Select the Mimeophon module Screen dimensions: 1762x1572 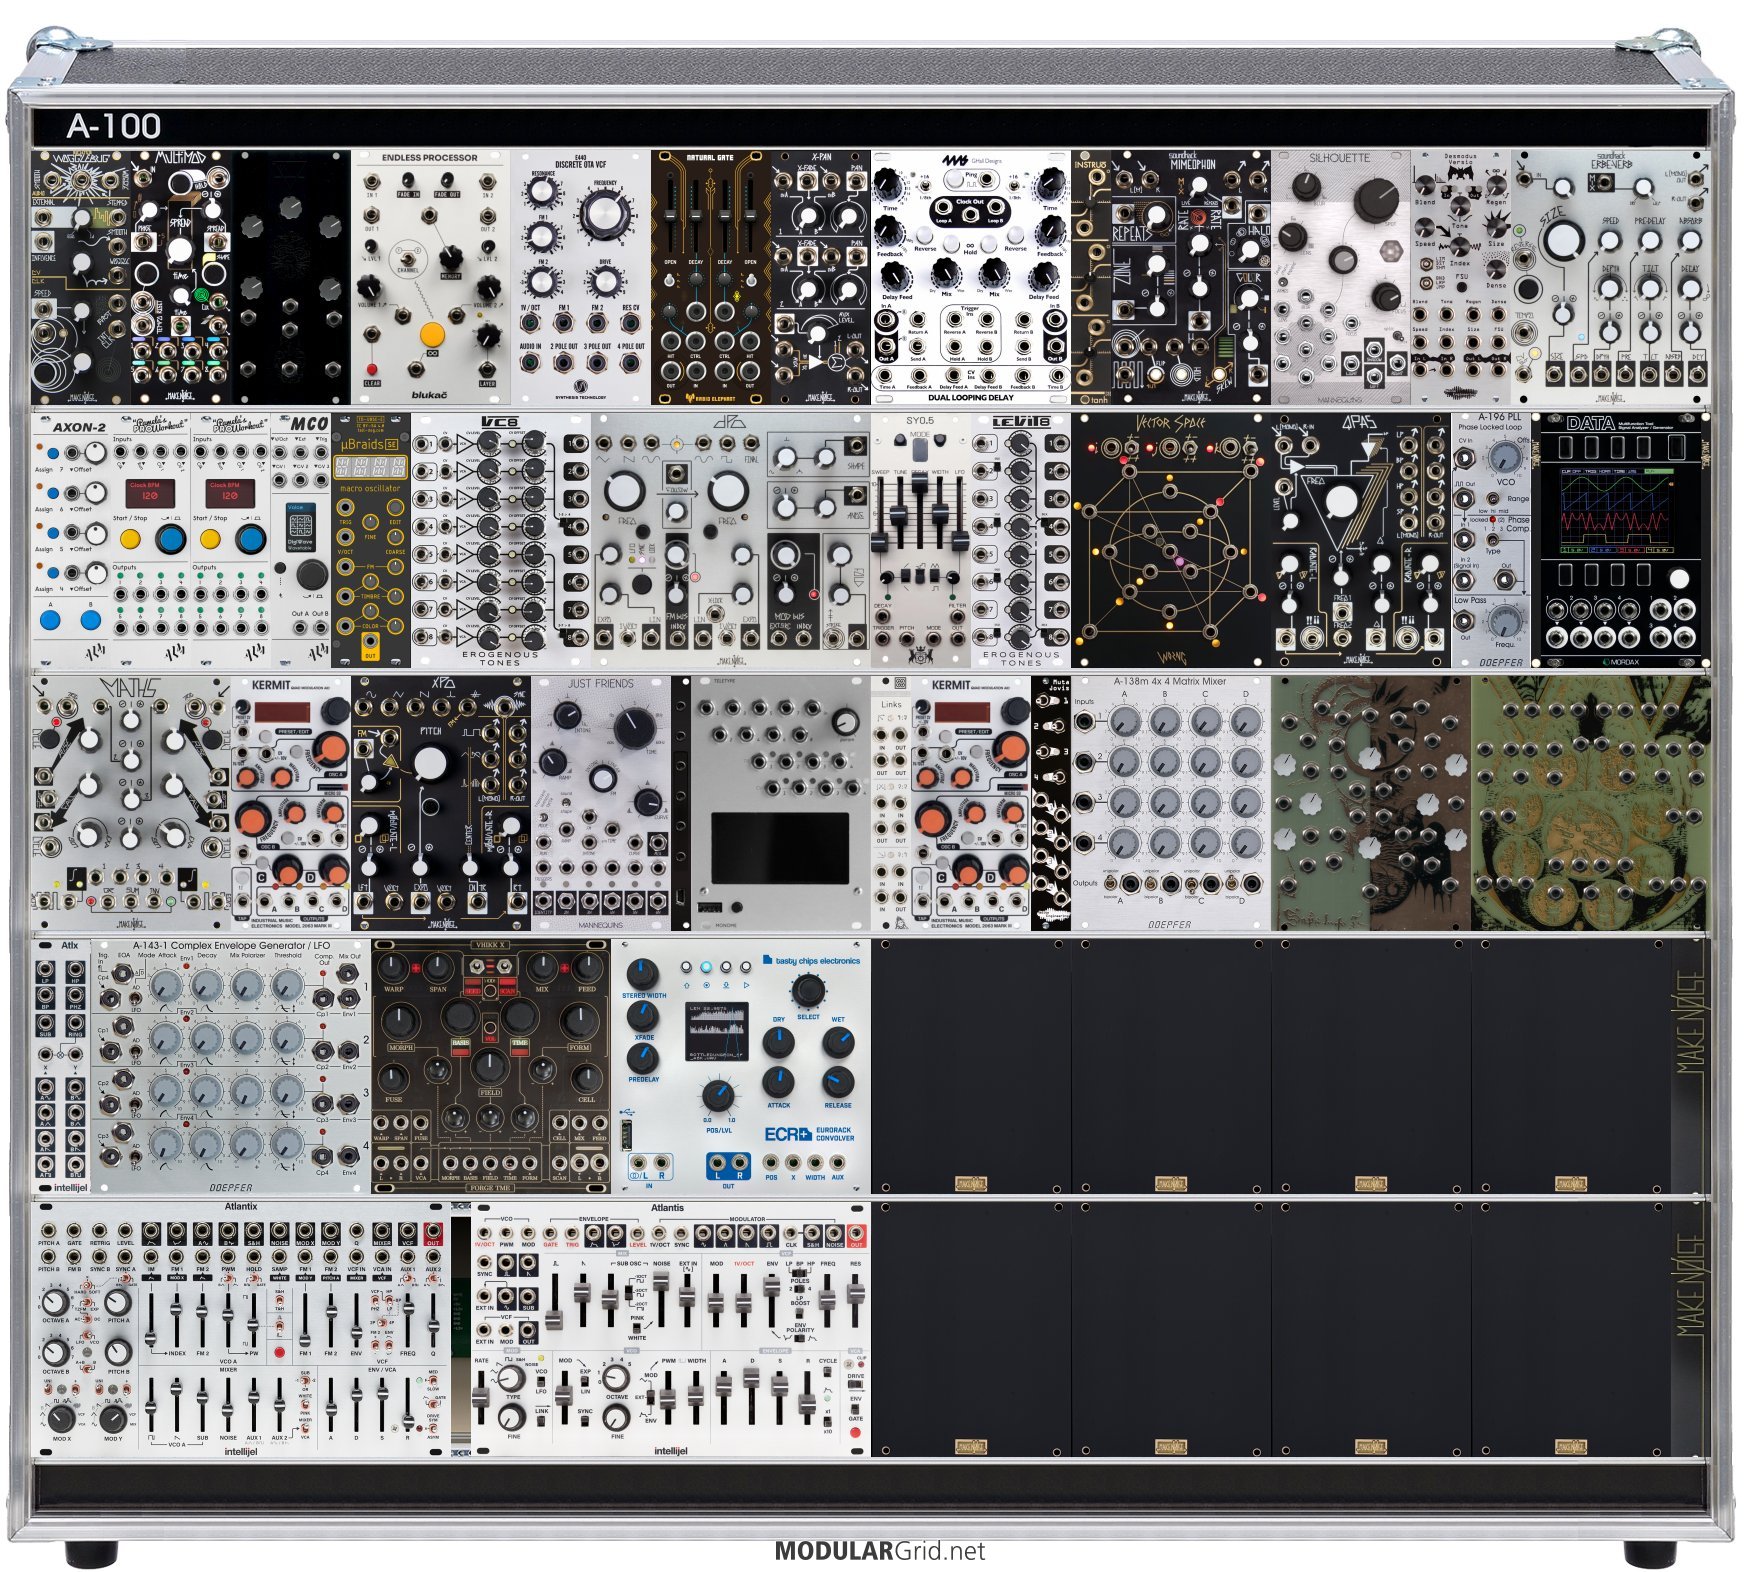pyautogui.click(x=1191, y=278)
